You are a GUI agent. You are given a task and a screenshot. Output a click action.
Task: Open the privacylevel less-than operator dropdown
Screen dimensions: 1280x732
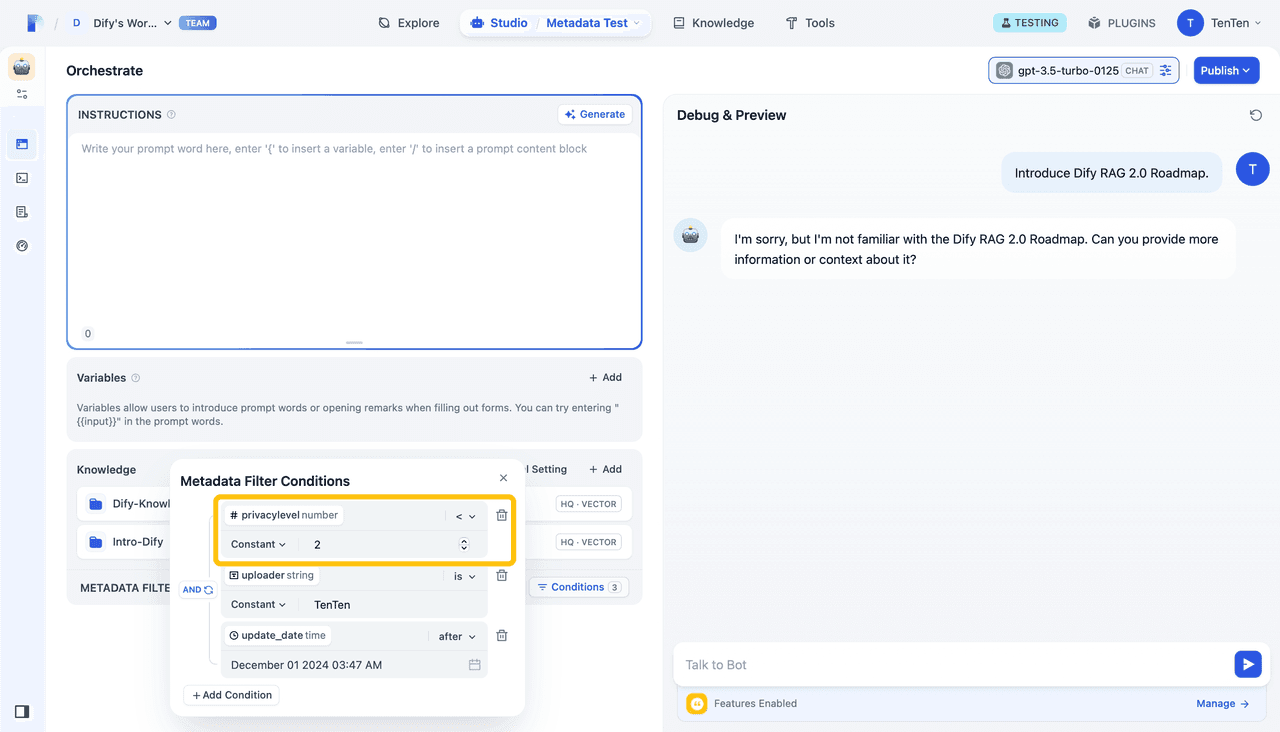pos(465,516)
